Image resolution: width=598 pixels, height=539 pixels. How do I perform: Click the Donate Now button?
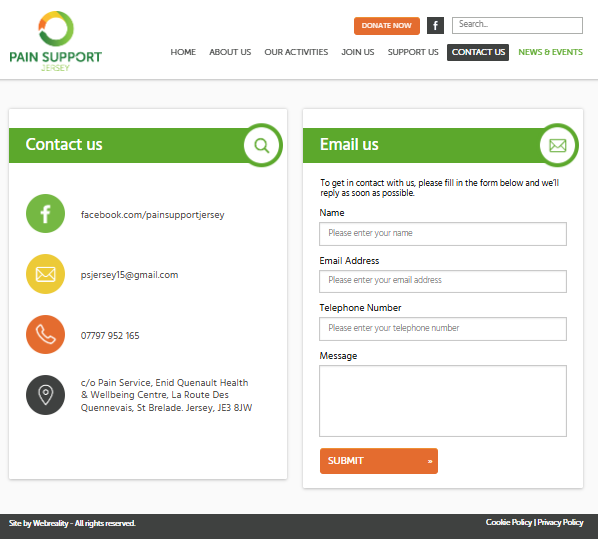[387, 26]
